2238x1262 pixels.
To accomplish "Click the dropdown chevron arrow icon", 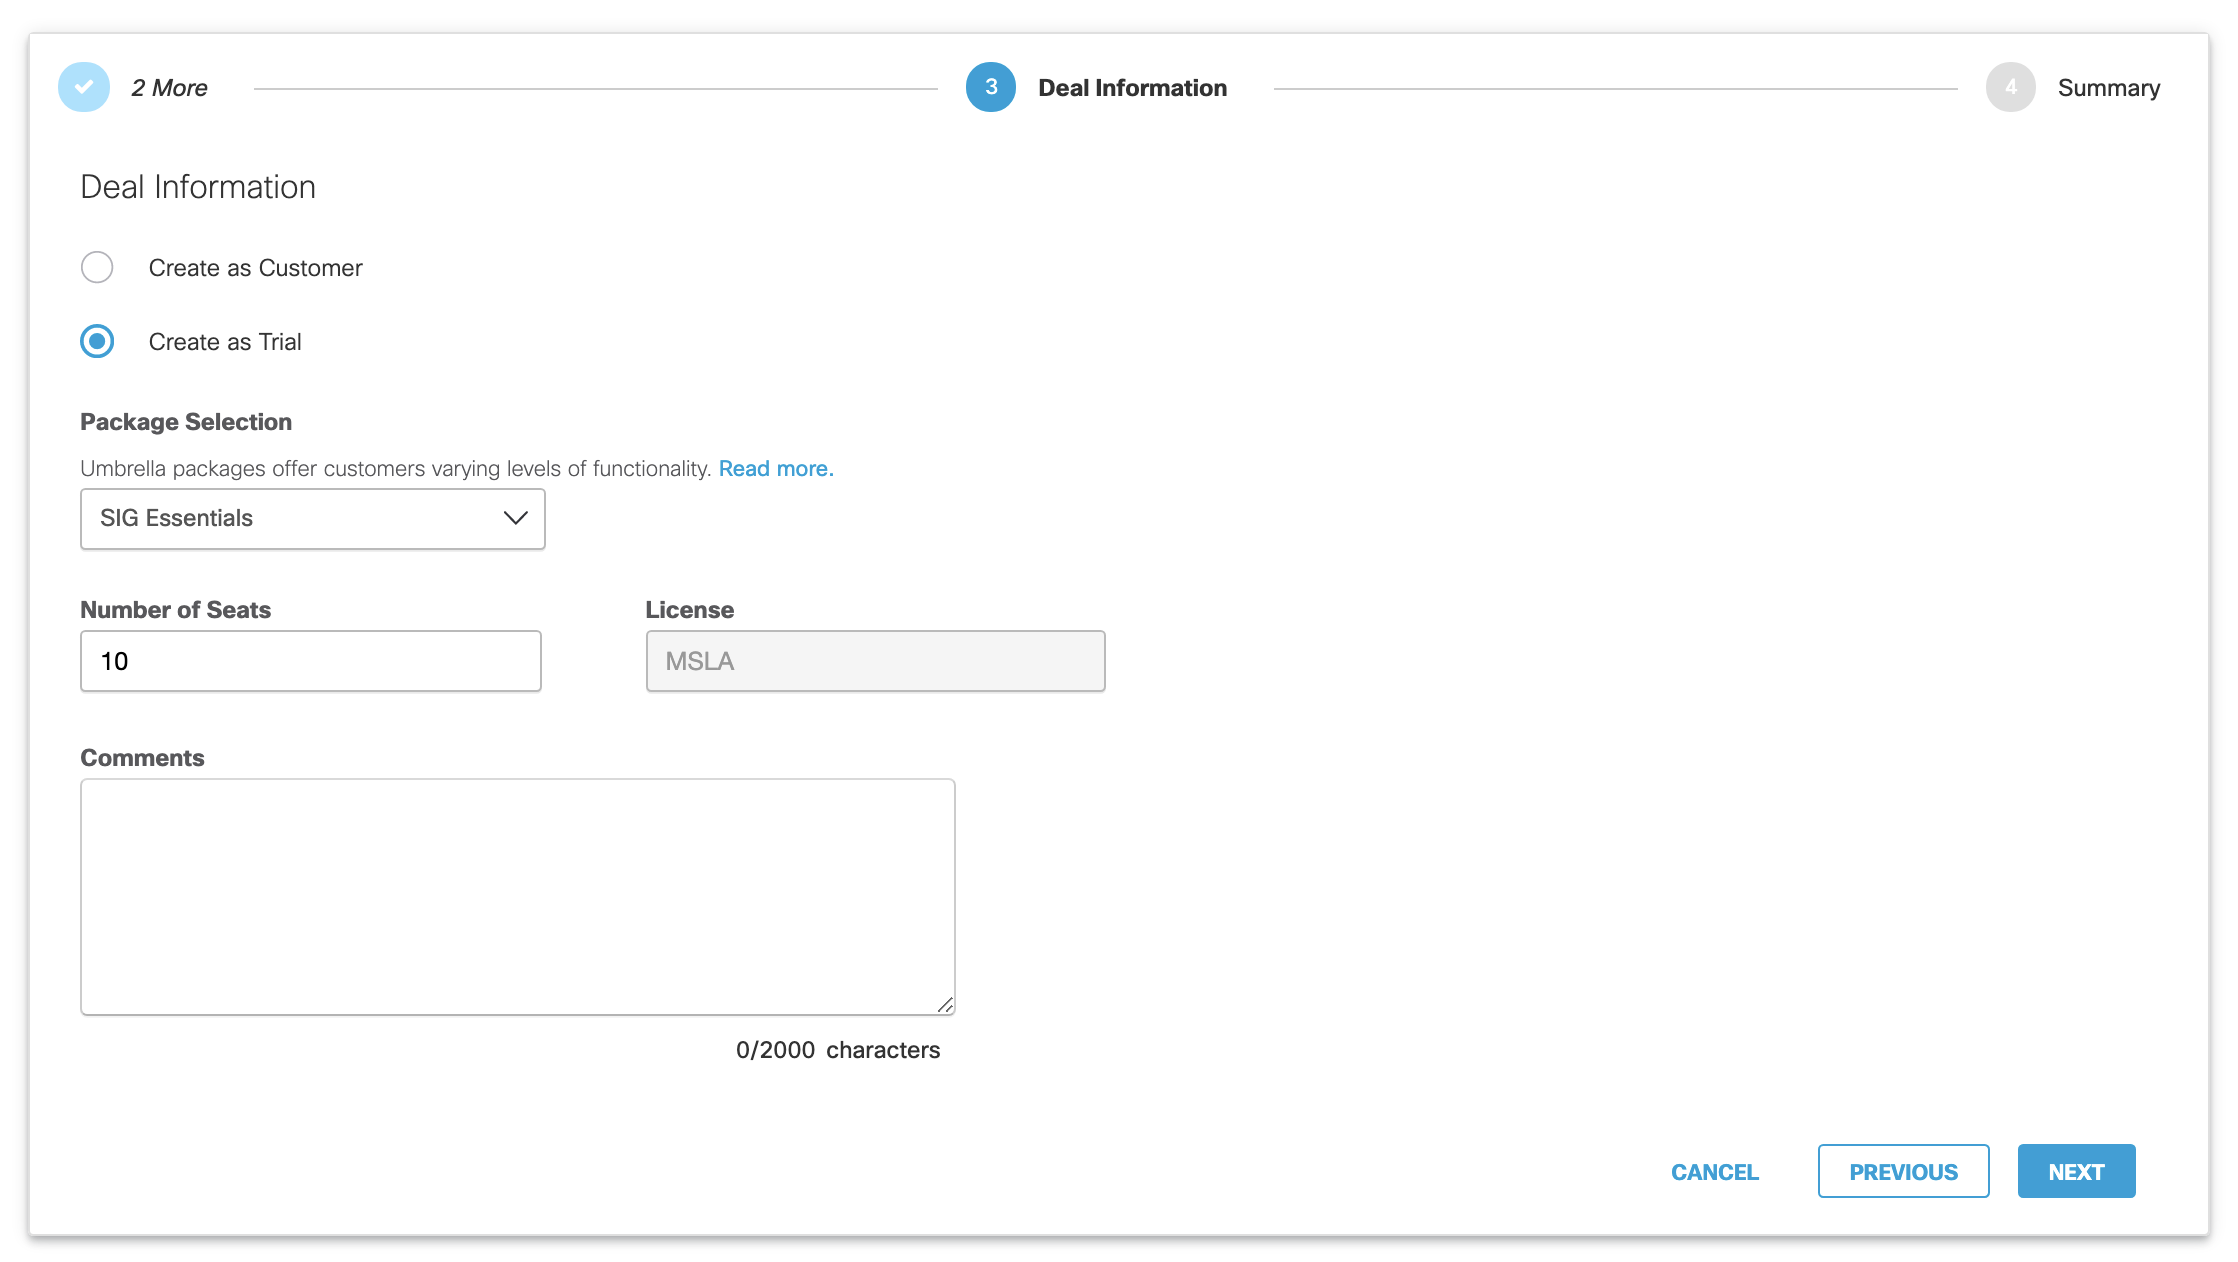I will click(515, 518).
